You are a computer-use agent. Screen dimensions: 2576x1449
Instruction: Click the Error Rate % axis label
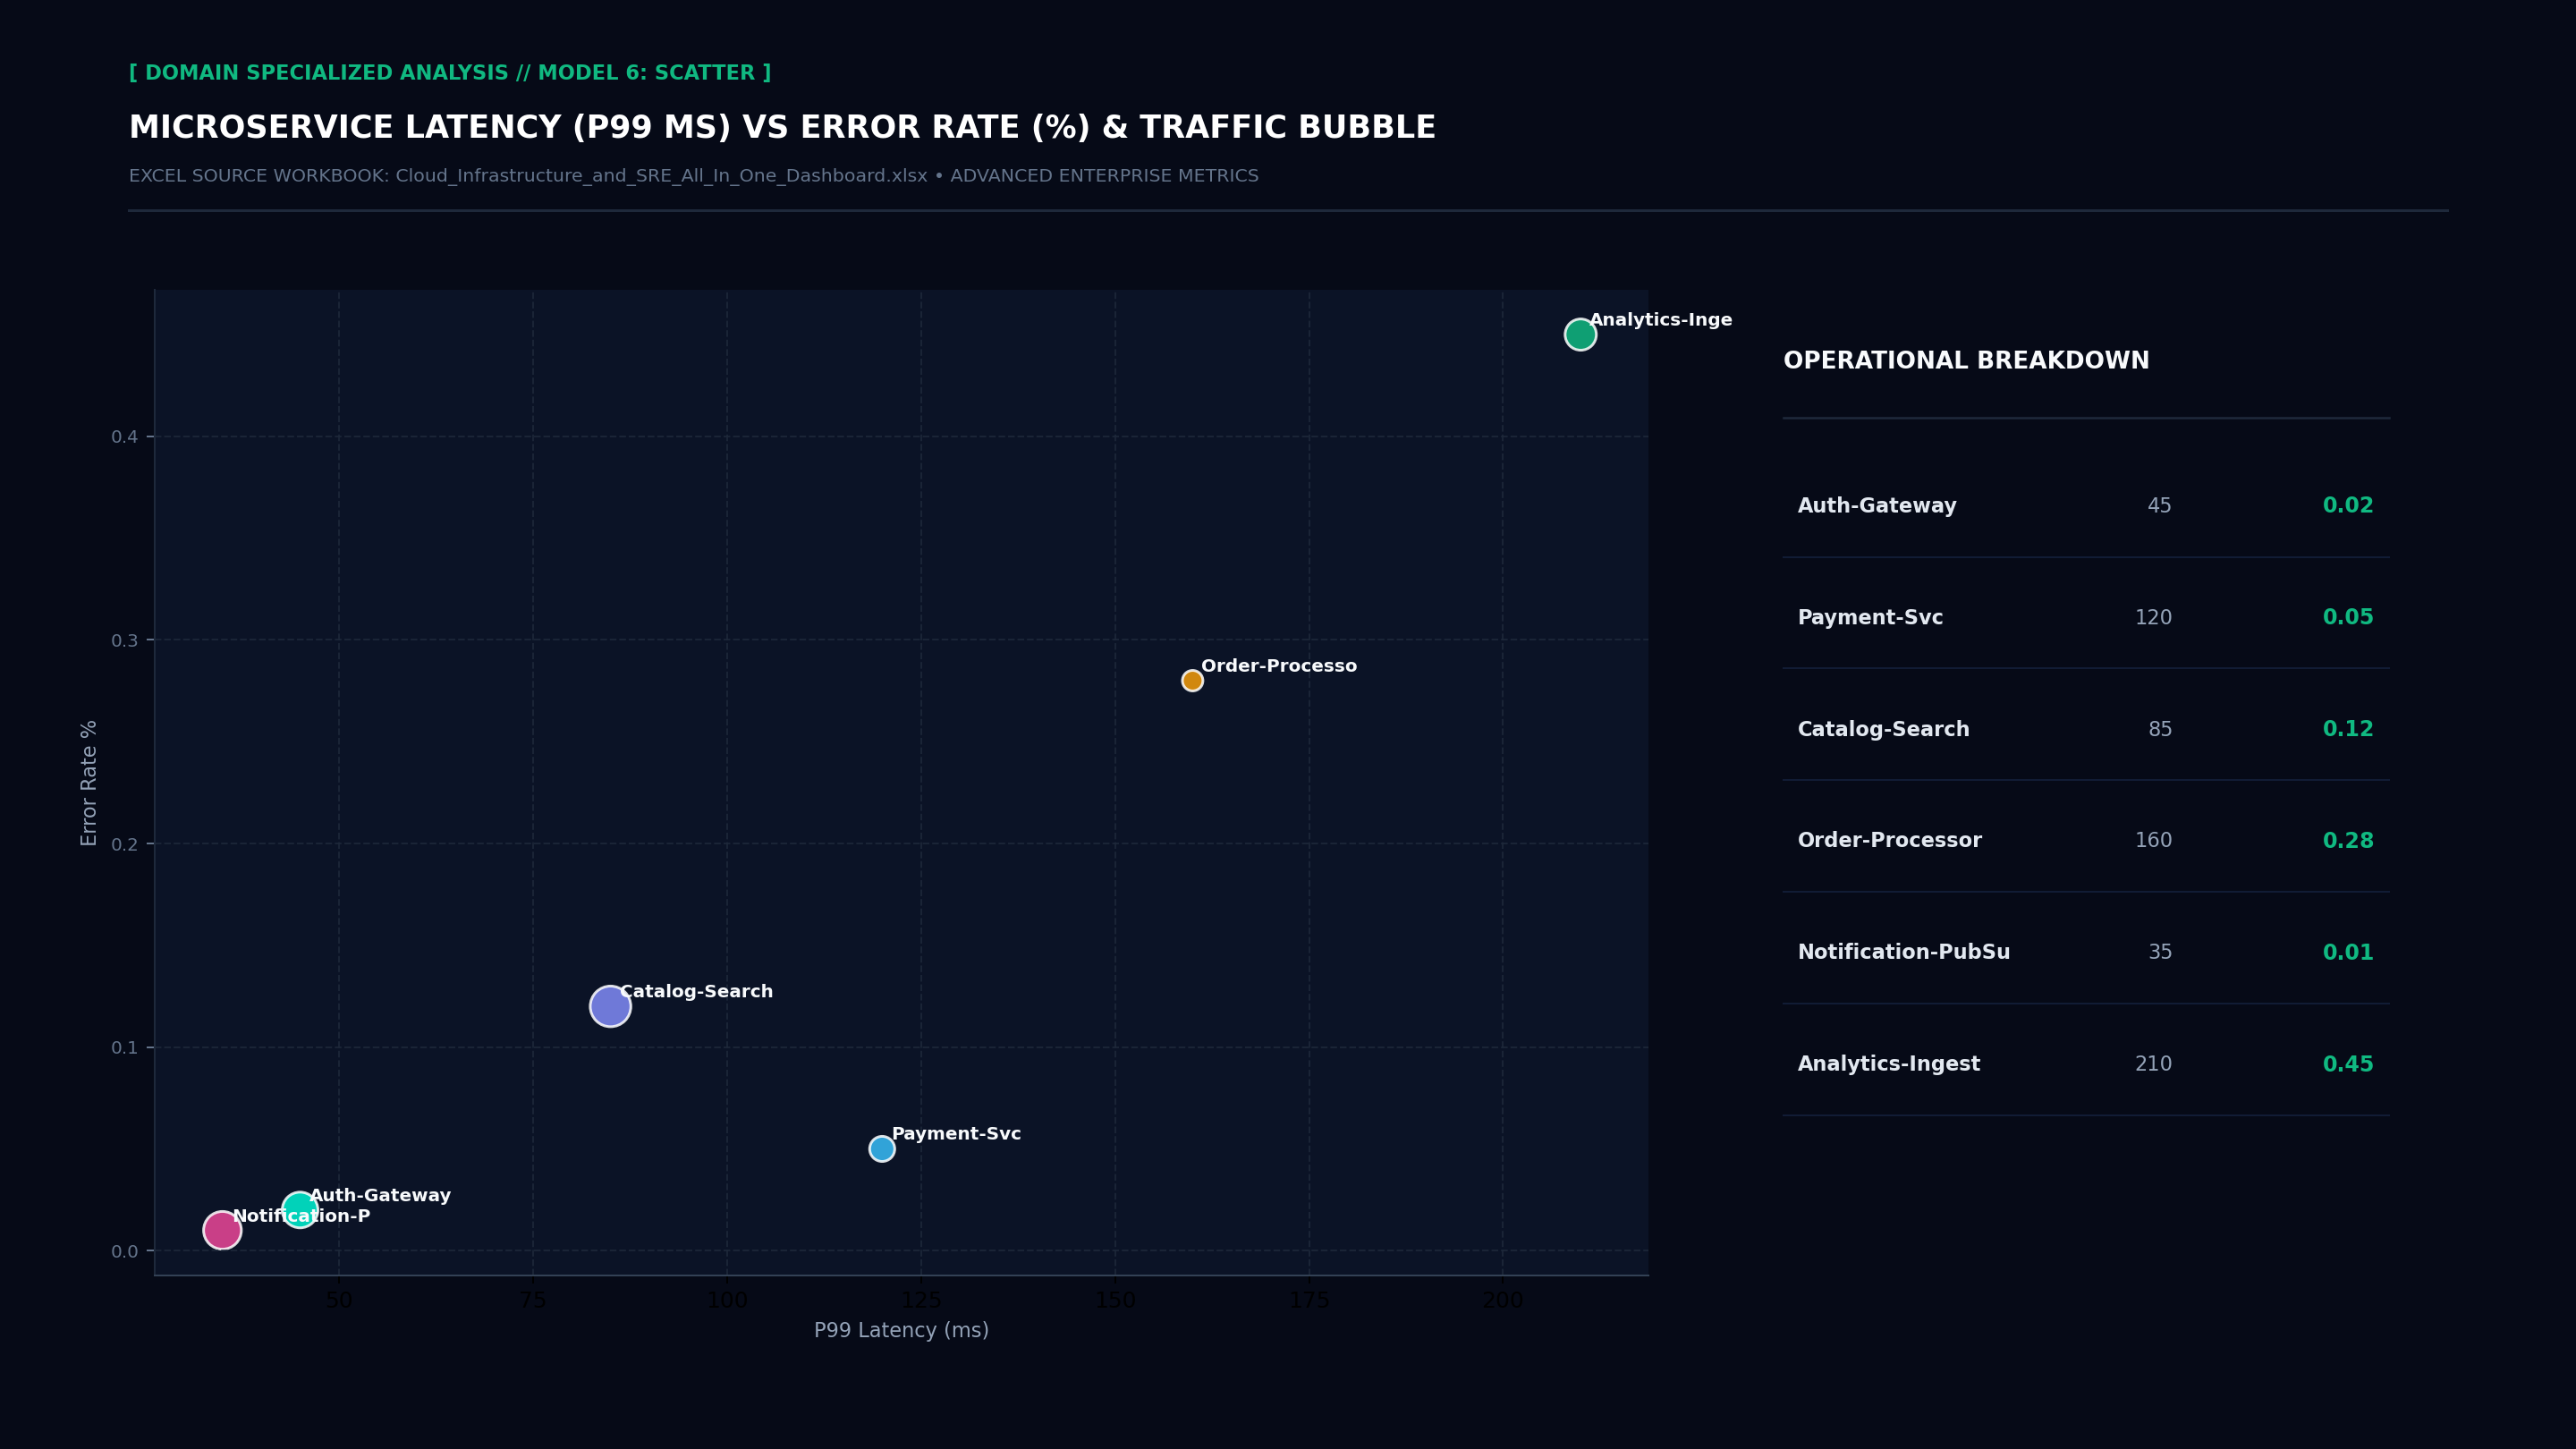pyautogui.click(x=89, y=783)
